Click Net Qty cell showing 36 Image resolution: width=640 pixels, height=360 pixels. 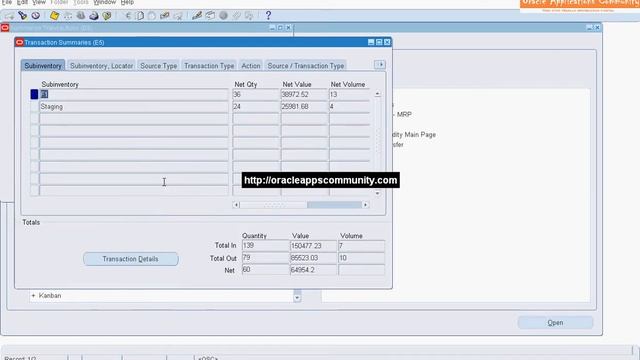(256, 94)
